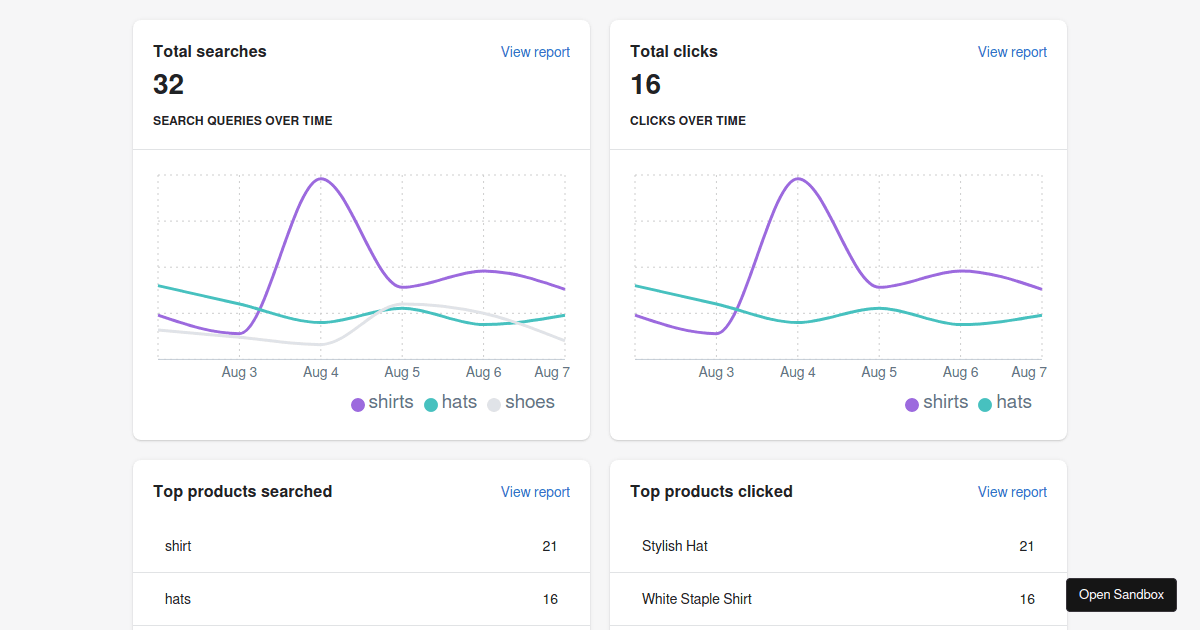
Task: Click the purple shirts legend dot on searches chart
Action: [358, 403]
